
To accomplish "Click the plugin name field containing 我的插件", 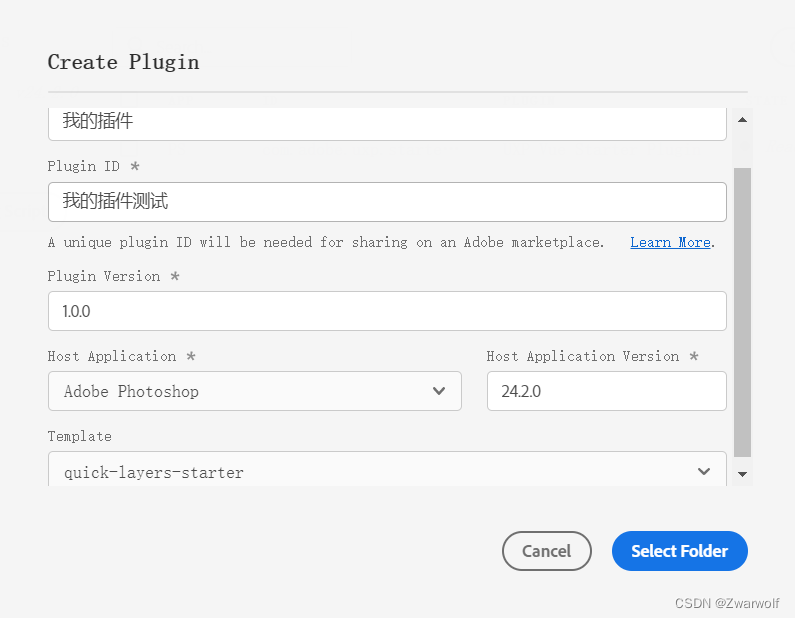I will [387, 124].
